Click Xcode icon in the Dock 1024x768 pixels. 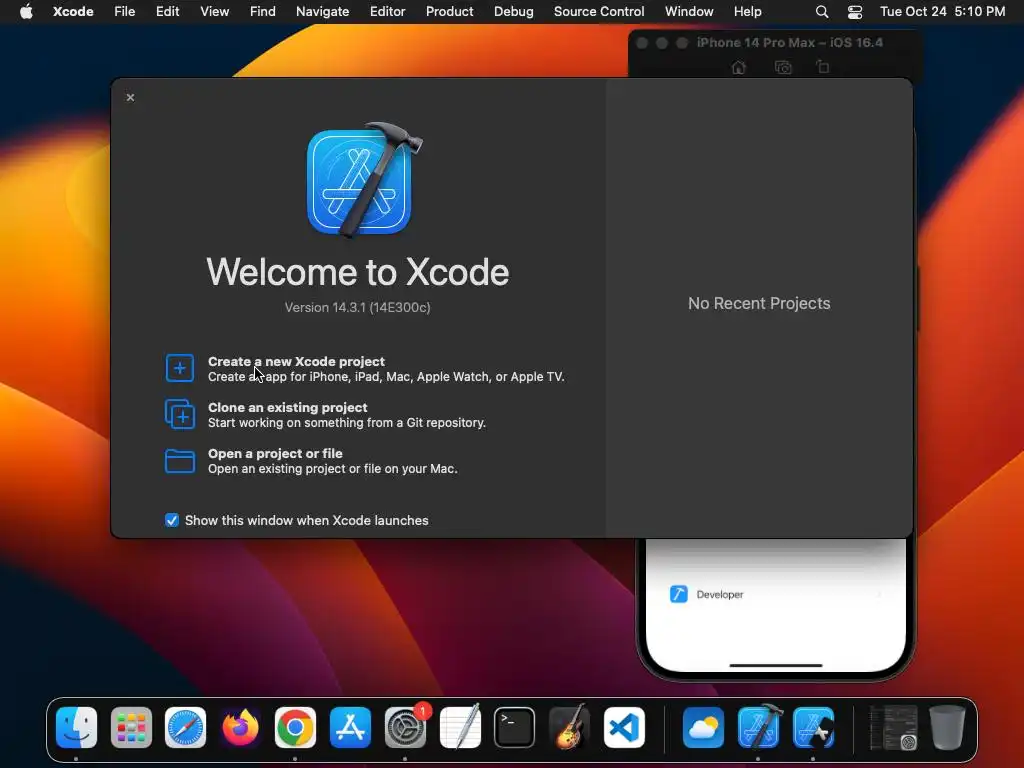[x=759, y=726]
